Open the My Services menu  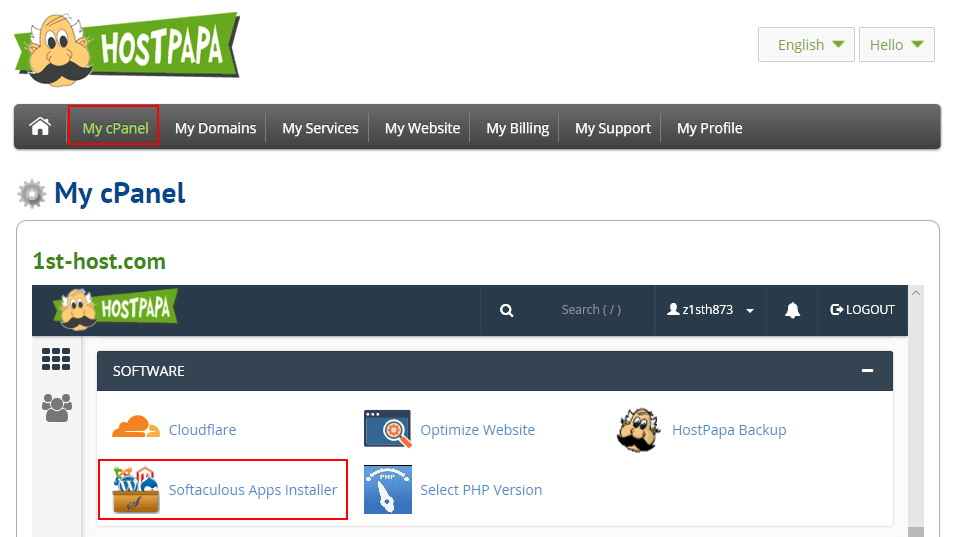click(320, 128)
